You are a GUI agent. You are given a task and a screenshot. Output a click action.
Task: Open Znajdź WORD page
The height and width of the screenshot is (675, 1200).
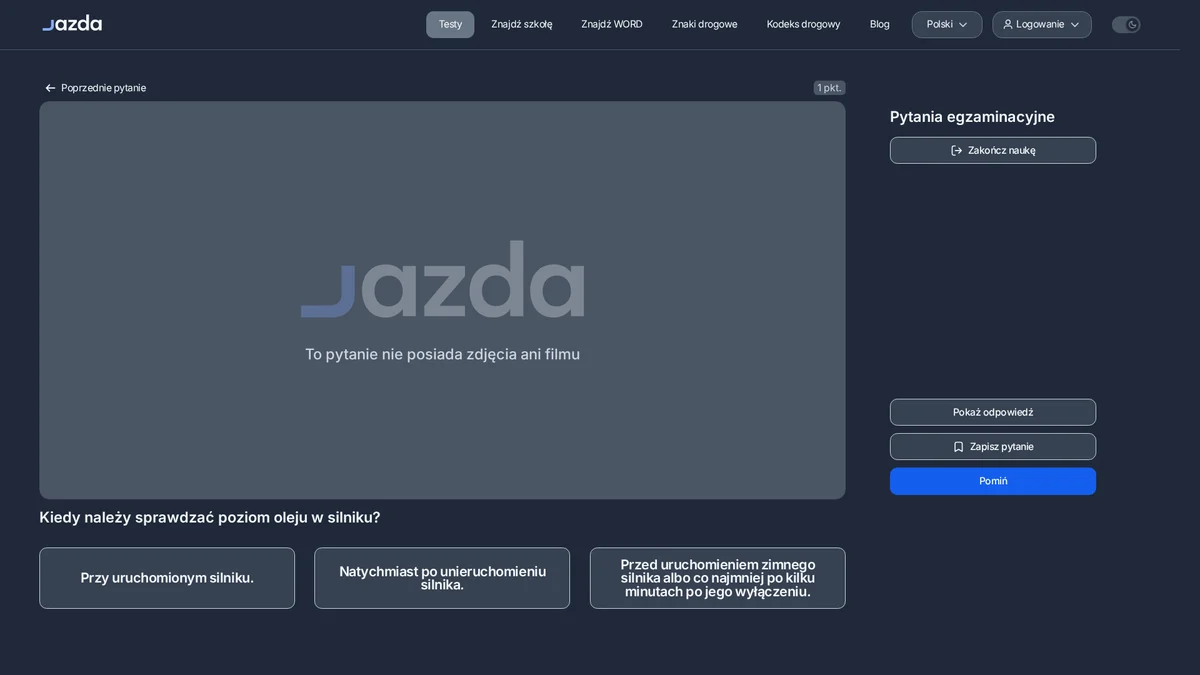(x=612, y=24)
